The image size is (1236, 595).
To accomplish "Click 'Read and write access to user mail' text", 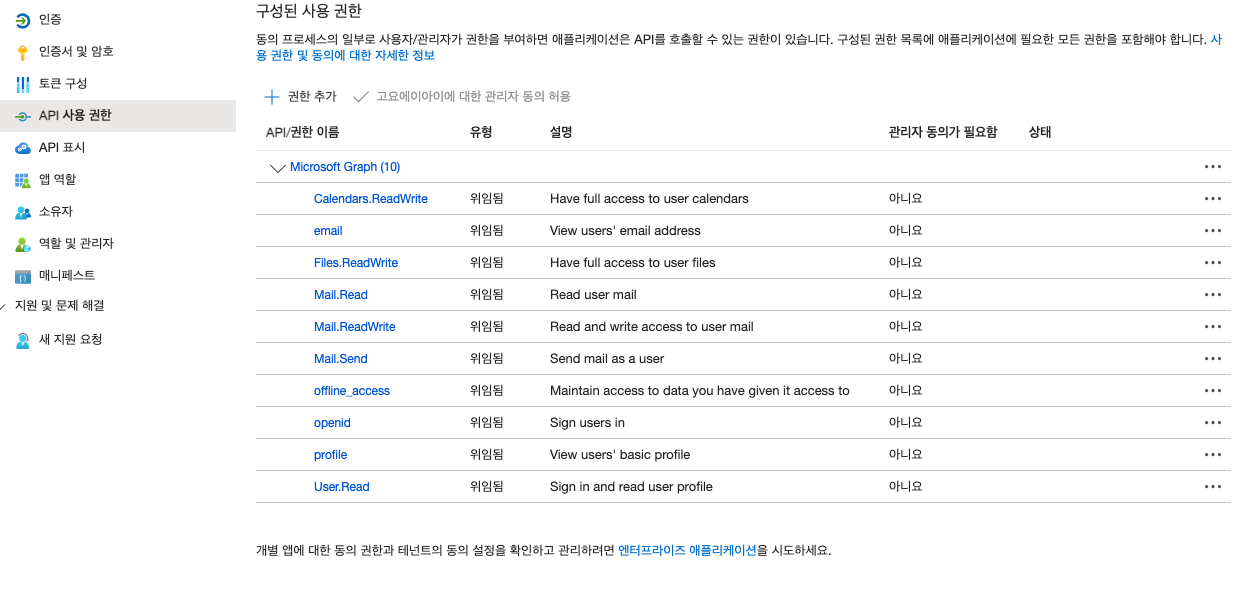I will 652,327.
